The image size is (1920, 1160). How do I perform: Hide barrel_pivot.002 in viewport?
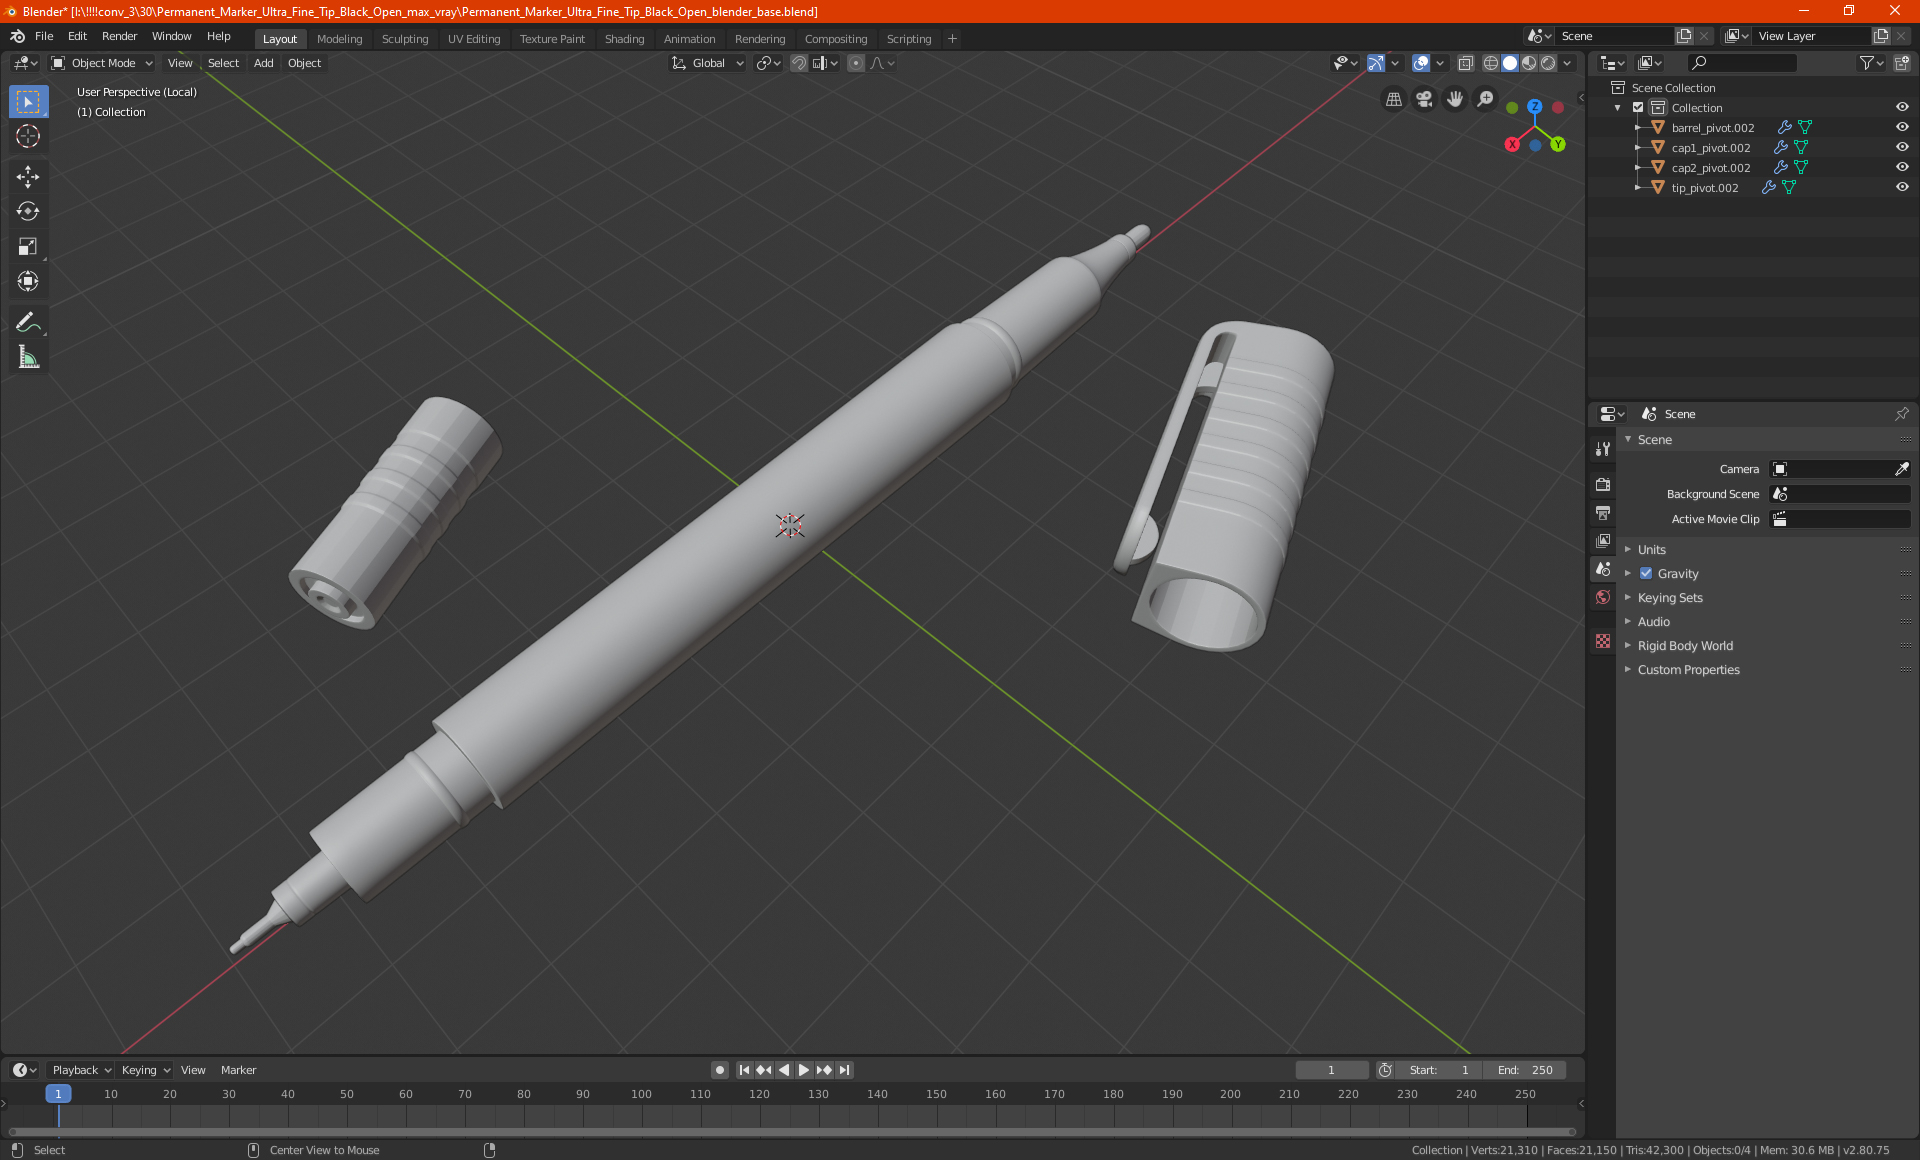[1902, 128]
